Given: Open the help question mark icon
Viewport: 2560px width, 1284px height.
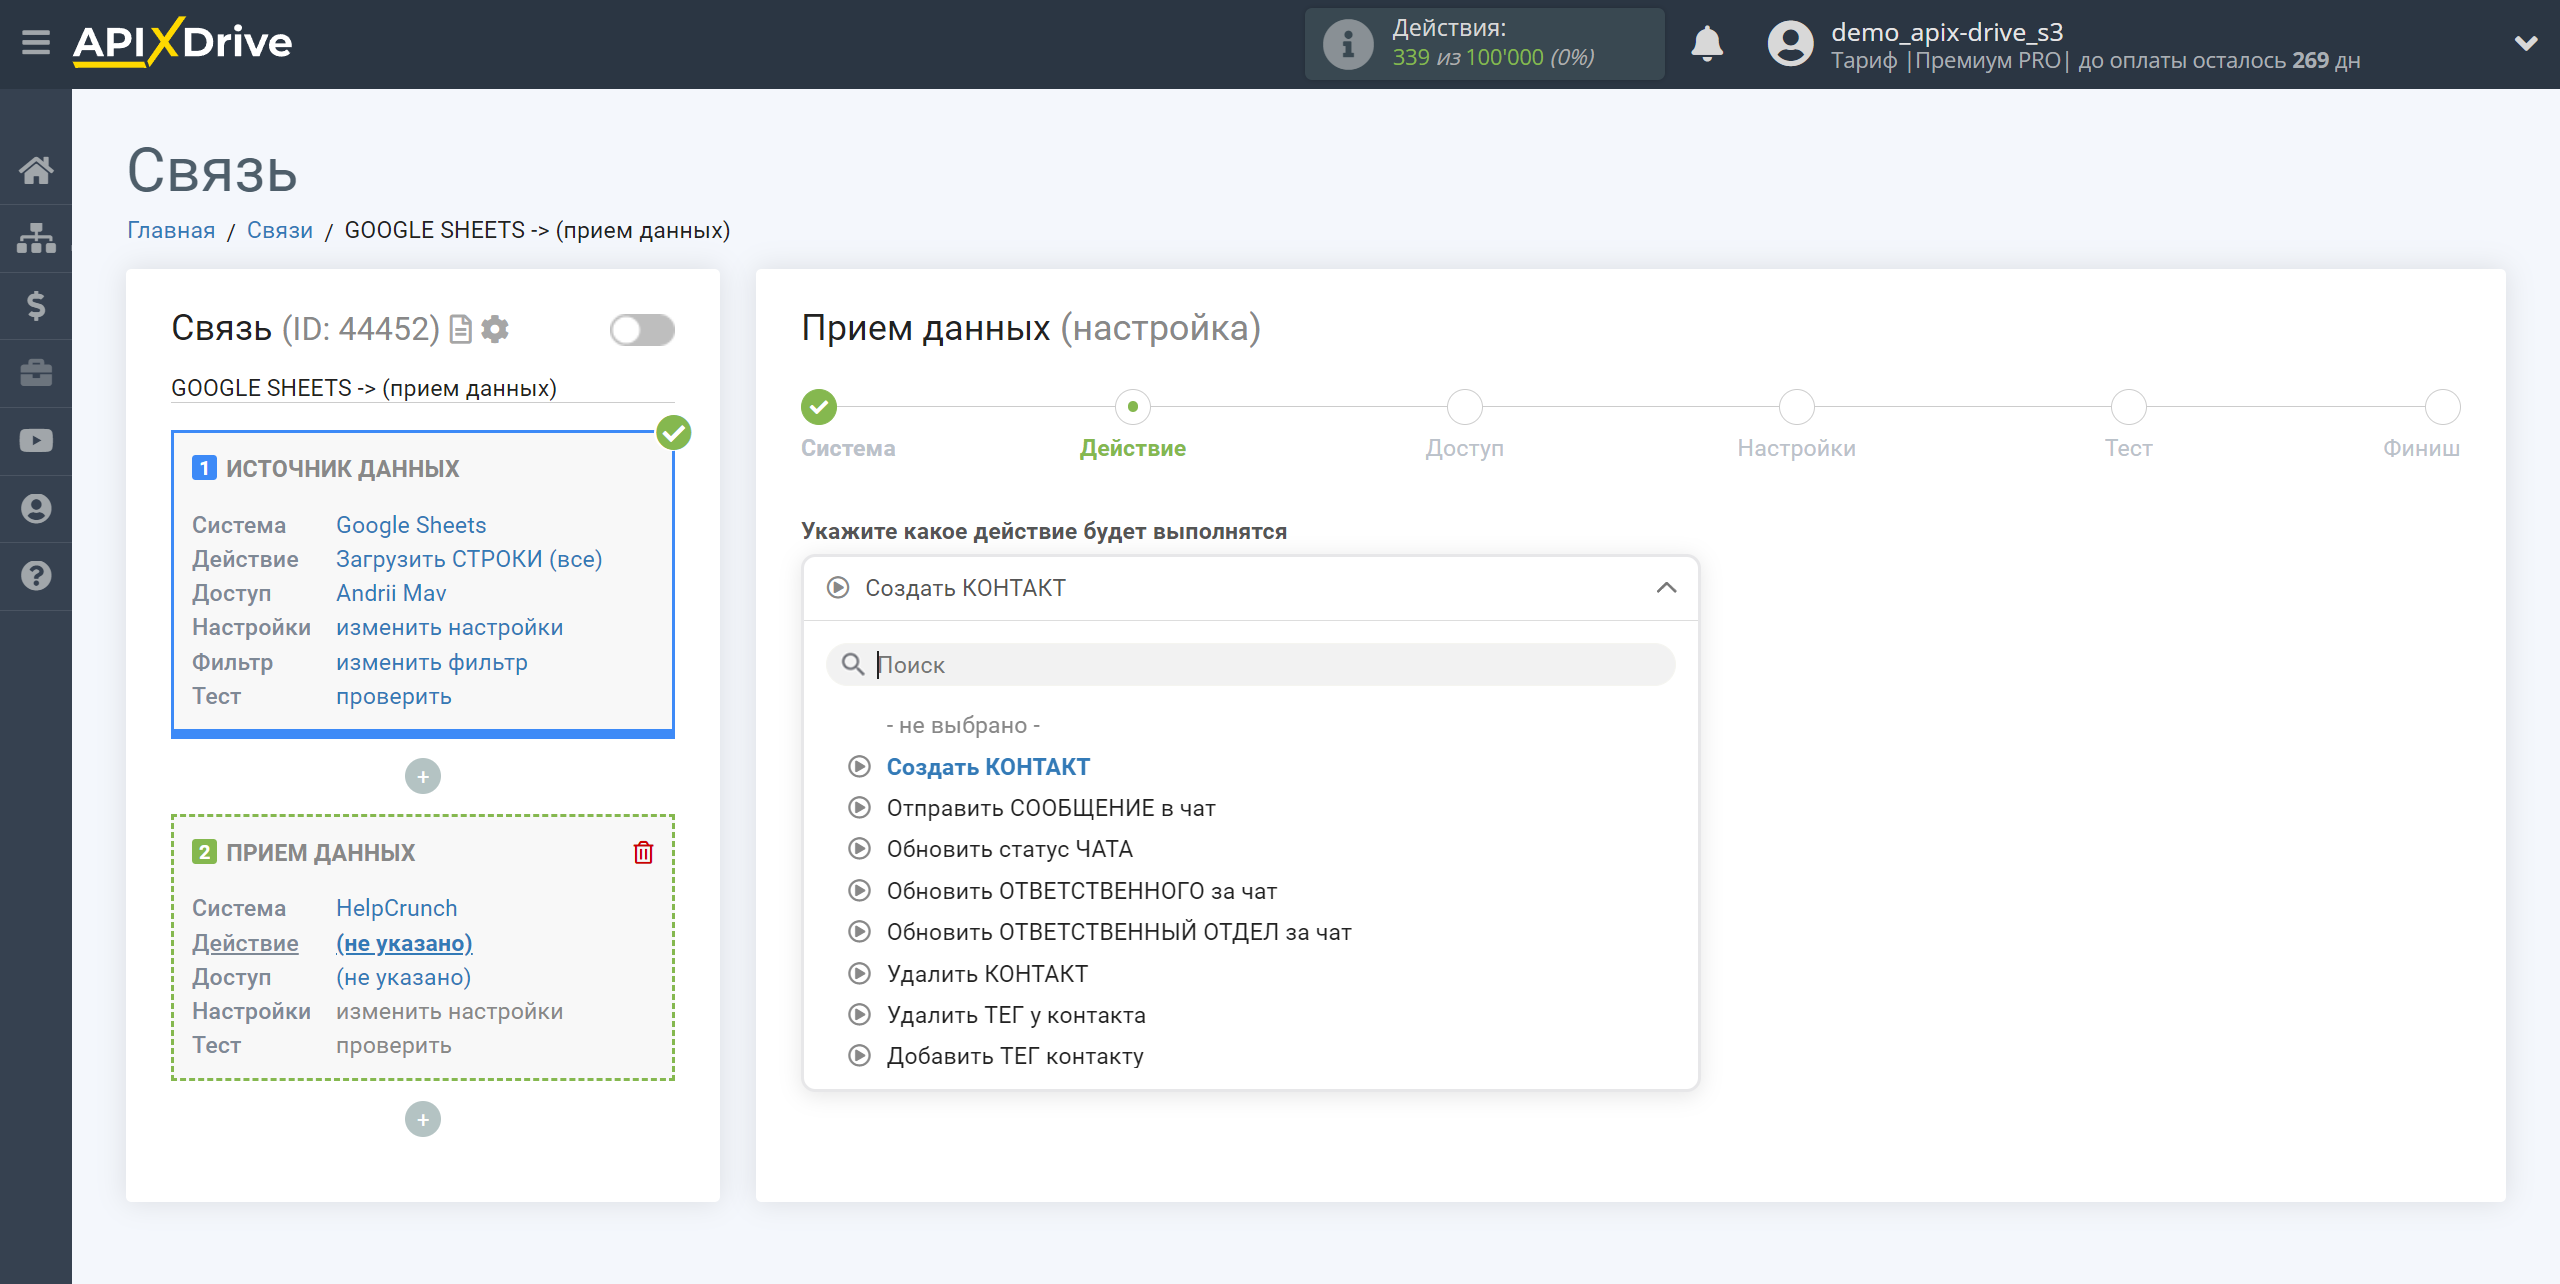Looking at the screenshot, I should (x=36, y=576).
